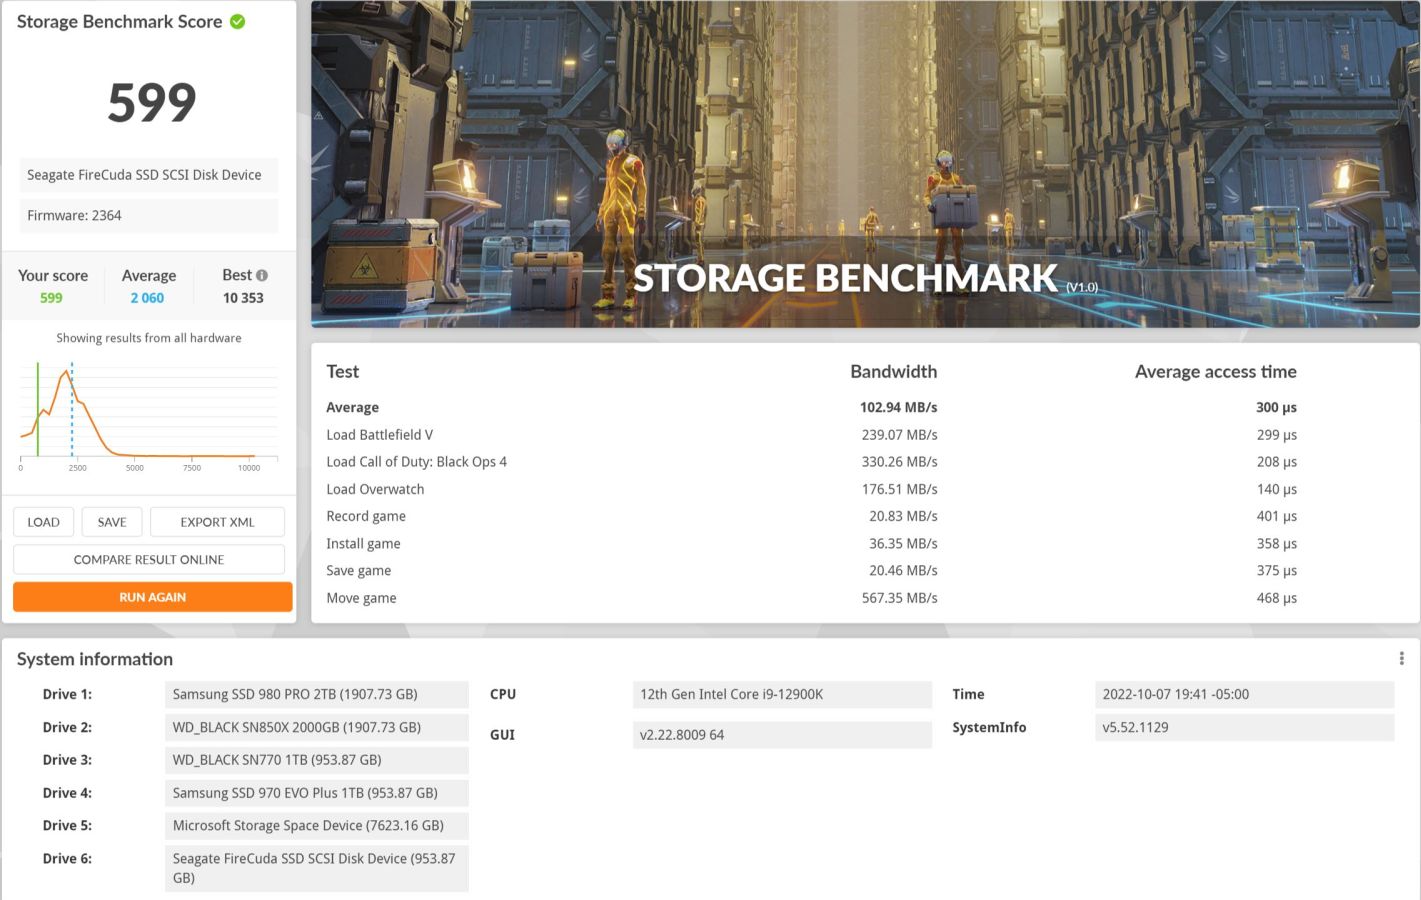
Task: Click Drive 5 Microsoft Storage Space Device field
Action: [316, 826]
